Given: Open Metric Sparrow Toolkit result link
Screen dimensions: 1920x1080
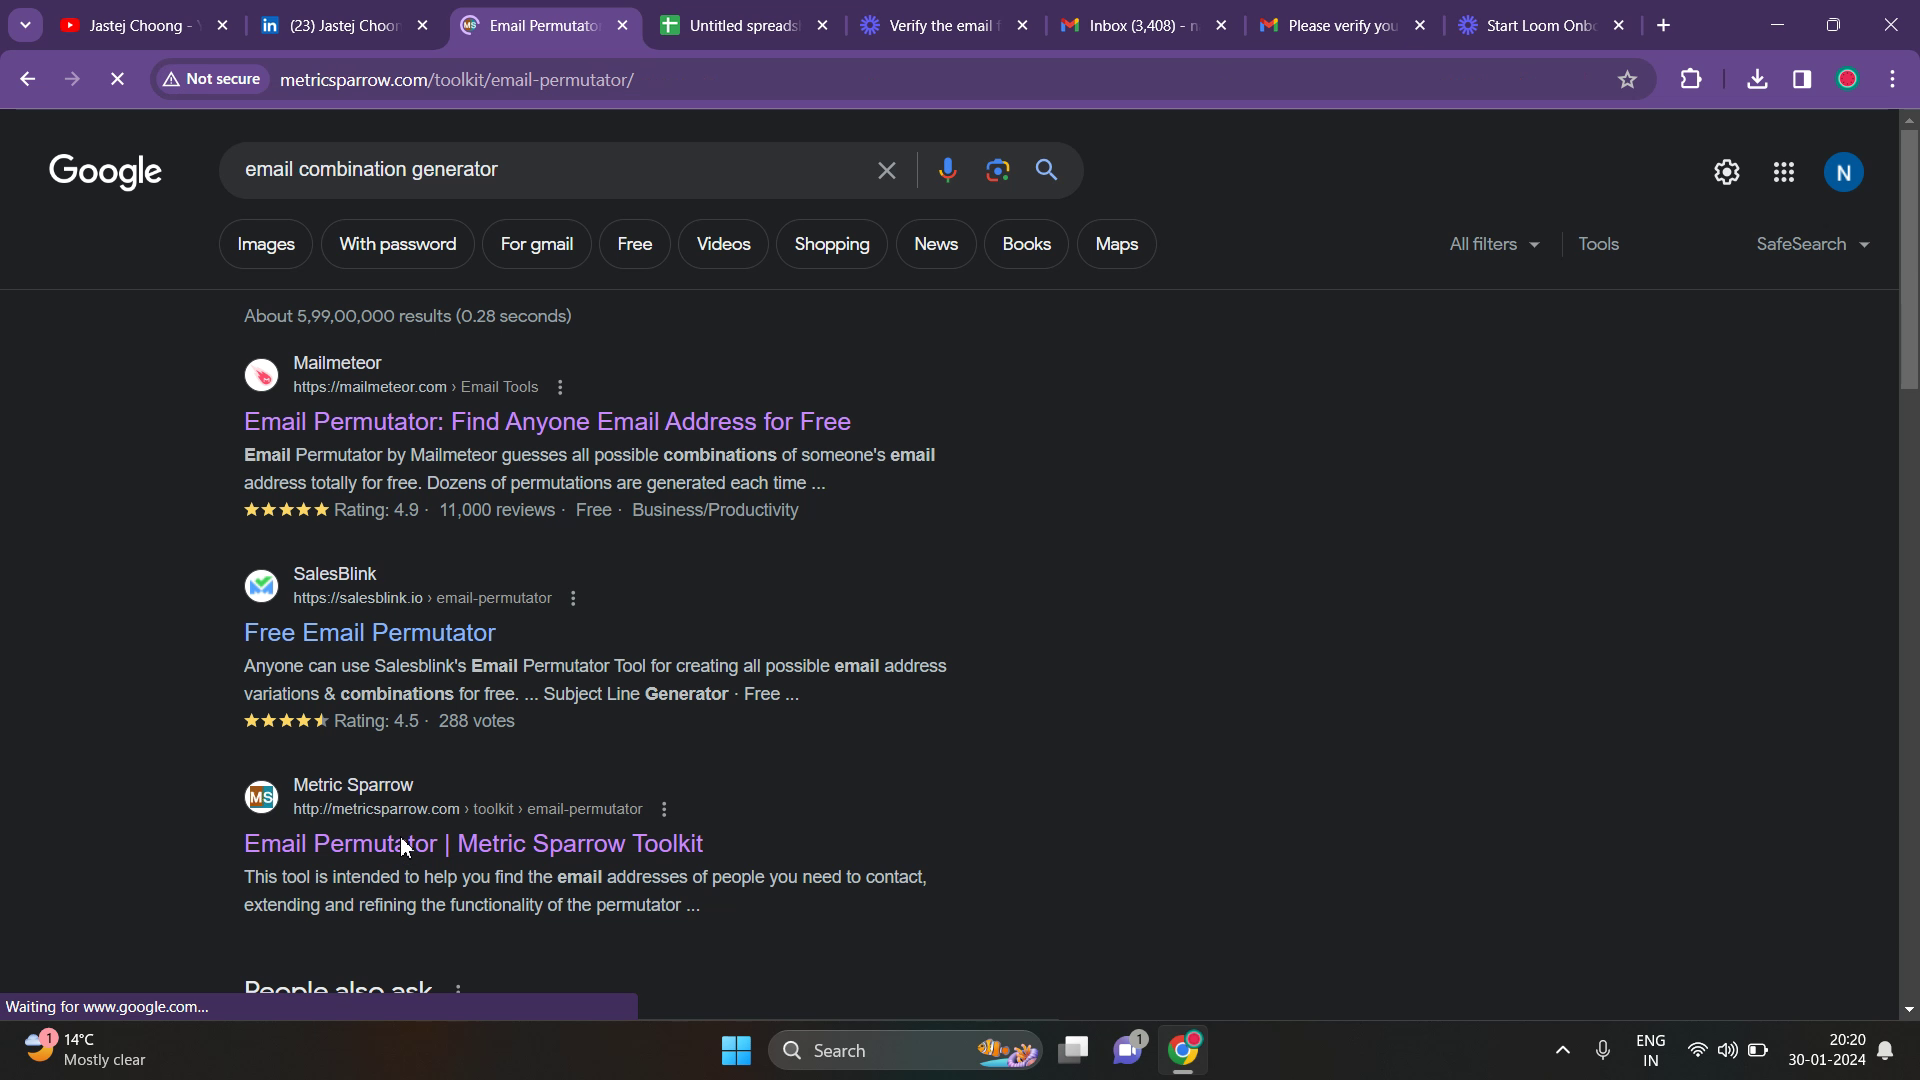Looking at the screenshot, I should click(x=473, y=844).
